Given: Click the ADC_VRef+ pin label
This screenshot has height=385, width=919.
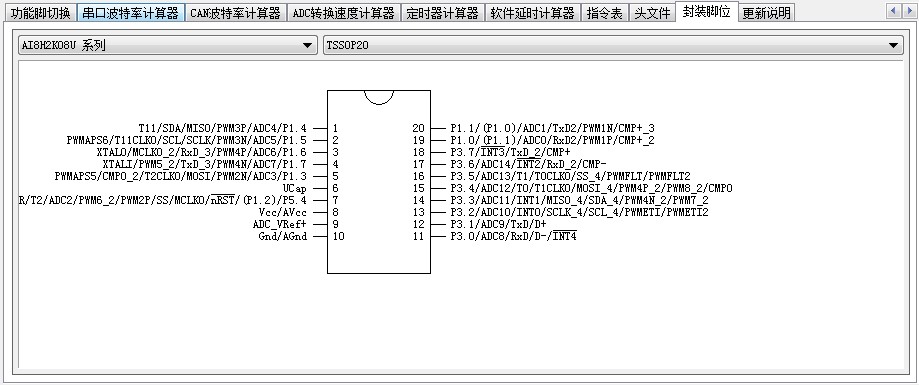Looking at the screenshot, I should [280, 224].
